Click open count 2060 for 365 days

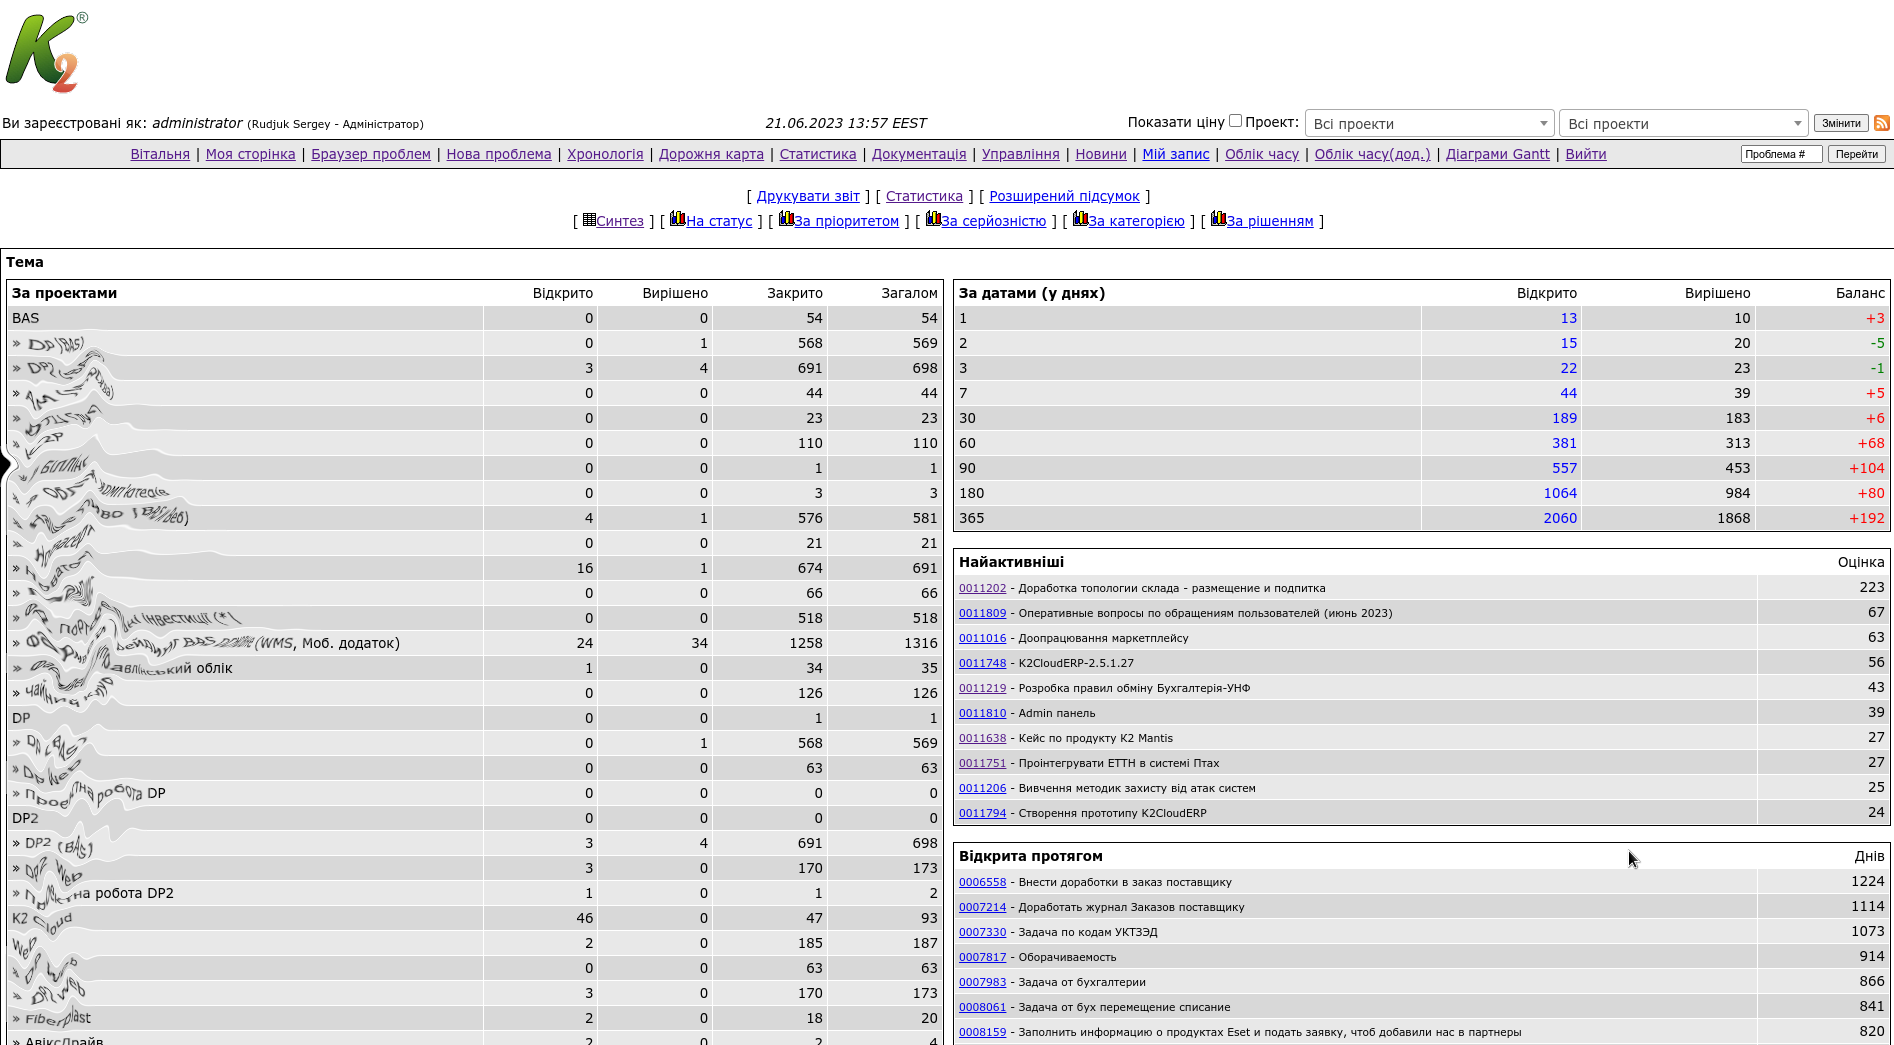coord(1560,518)
